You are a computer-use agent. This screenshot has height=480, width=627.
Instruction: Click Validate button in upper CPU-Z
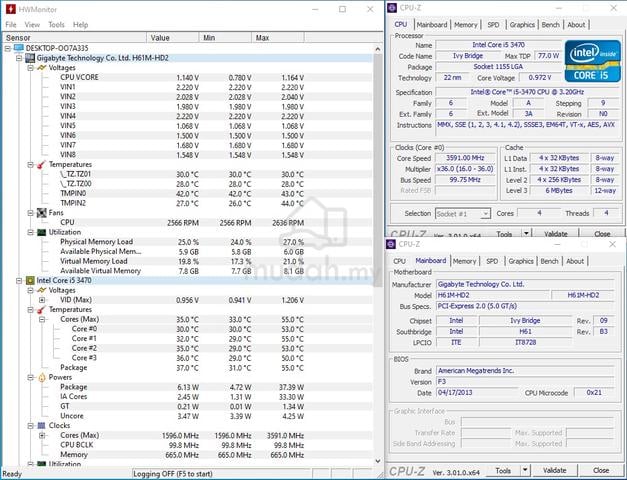556,234
